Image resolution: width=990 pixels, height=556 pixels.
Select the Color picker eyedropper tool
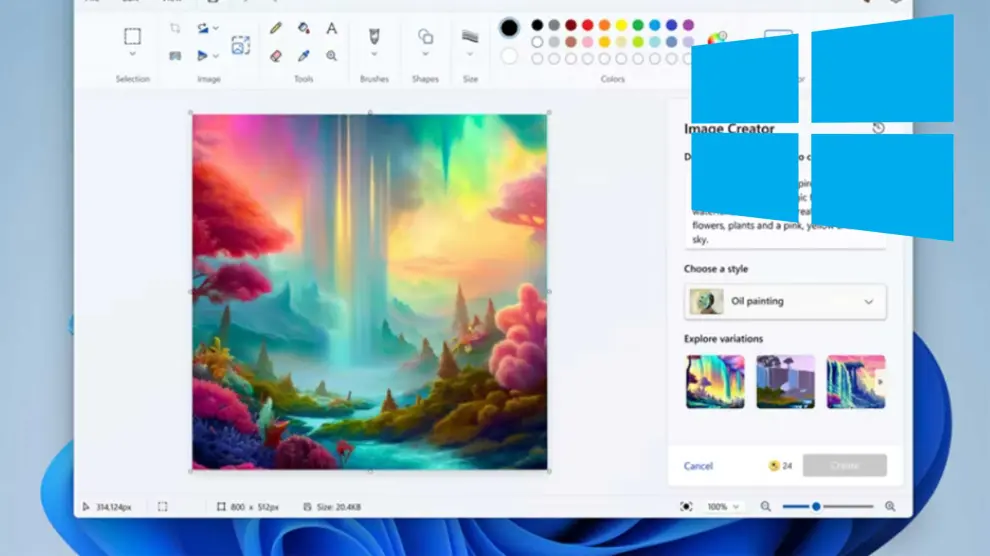304,56
